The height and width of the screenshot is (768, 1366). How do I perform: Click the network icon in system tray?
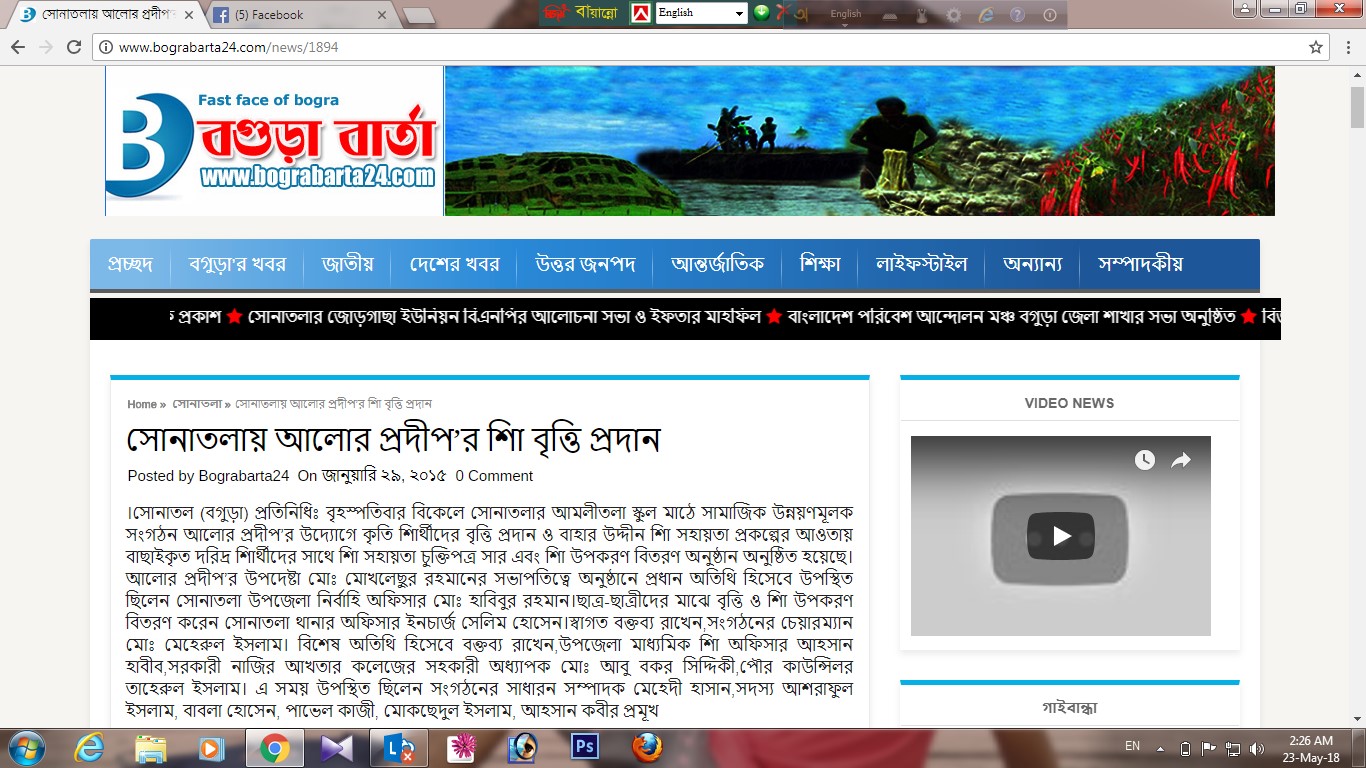[1233, 748]
